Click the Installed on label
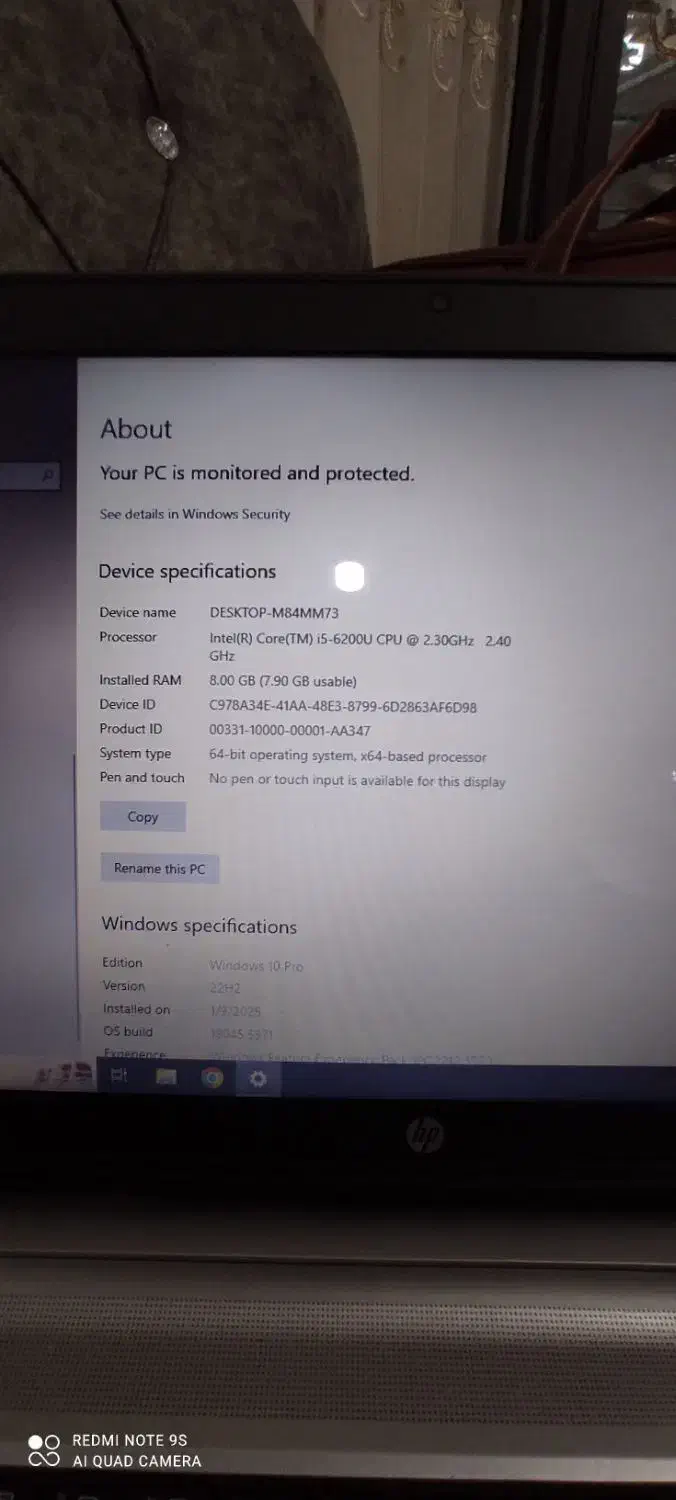This screenshot has width=676, height=1500. click(x=136, y=1009)
